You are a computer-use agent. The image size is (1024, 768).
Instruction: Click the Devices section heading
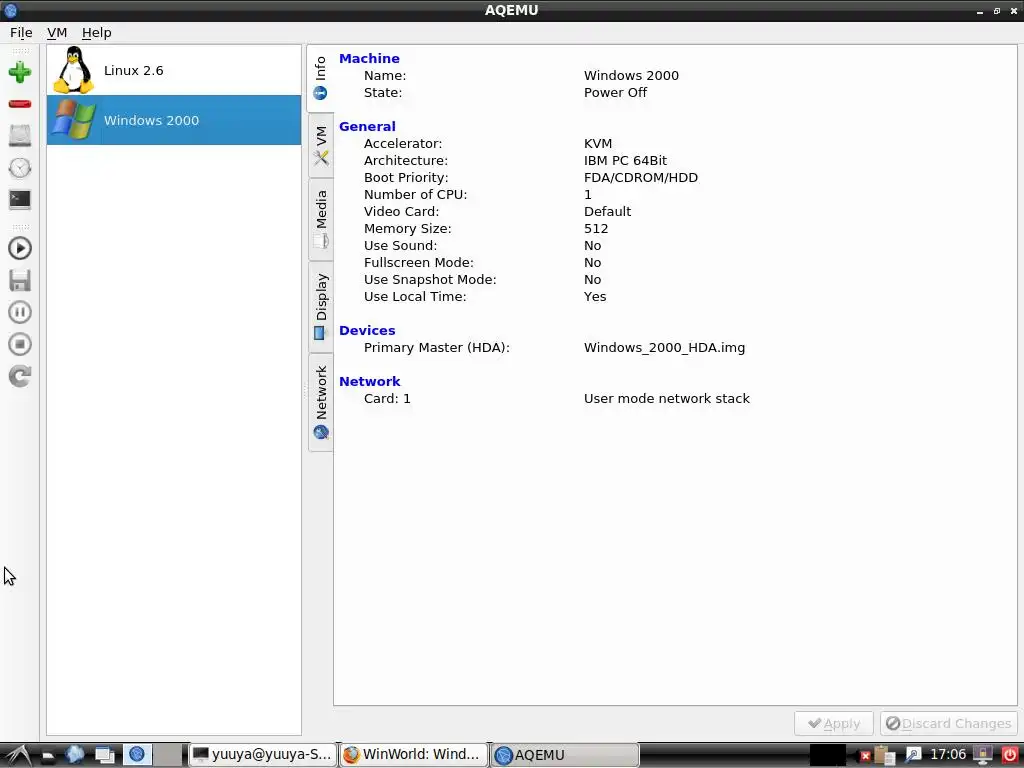[367, 330]
